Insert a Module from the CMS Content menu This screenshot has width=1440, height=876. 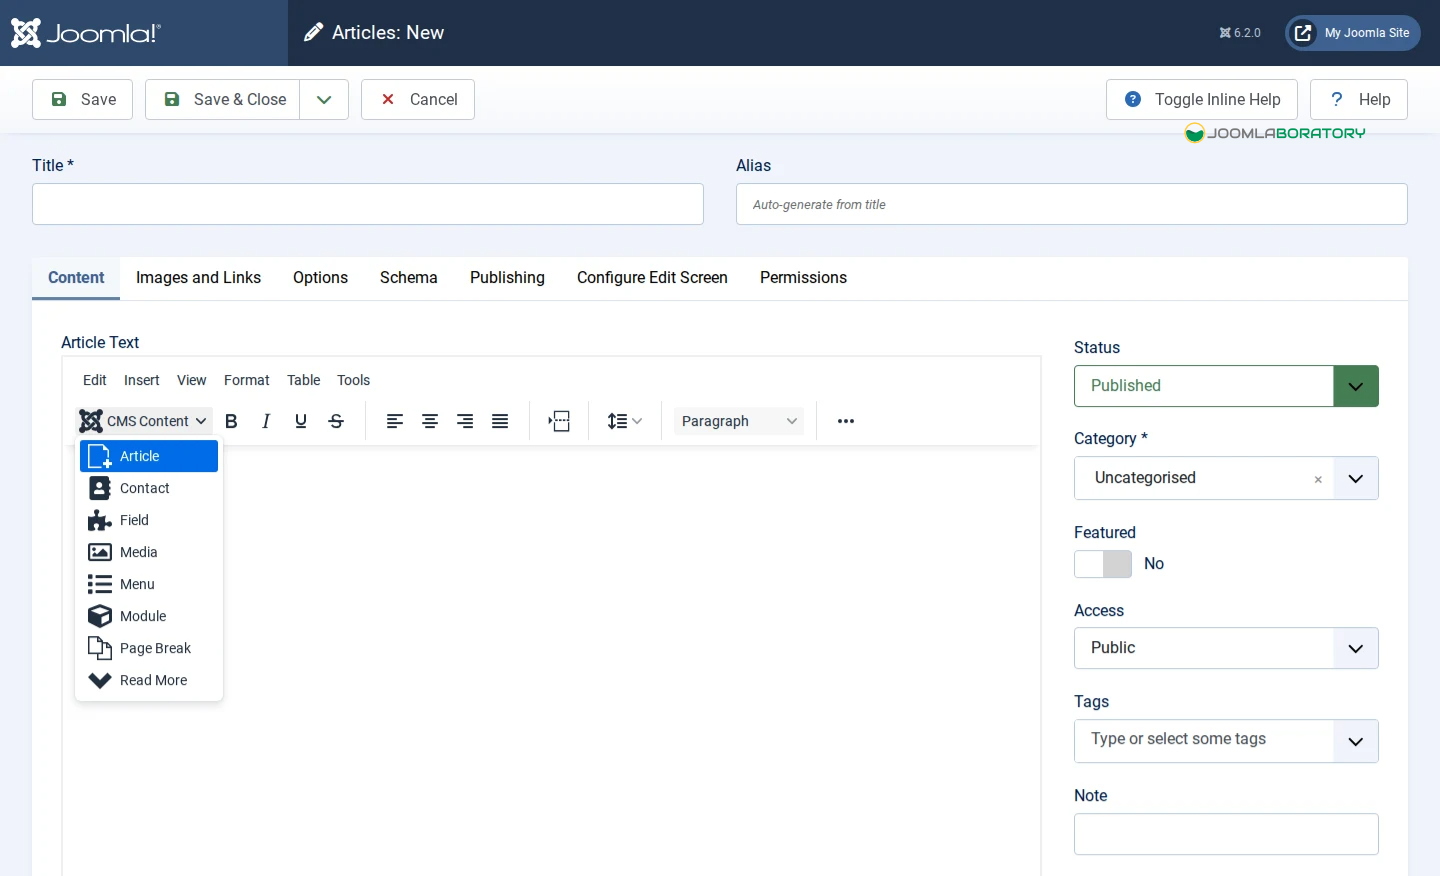[x=149, y=616]
